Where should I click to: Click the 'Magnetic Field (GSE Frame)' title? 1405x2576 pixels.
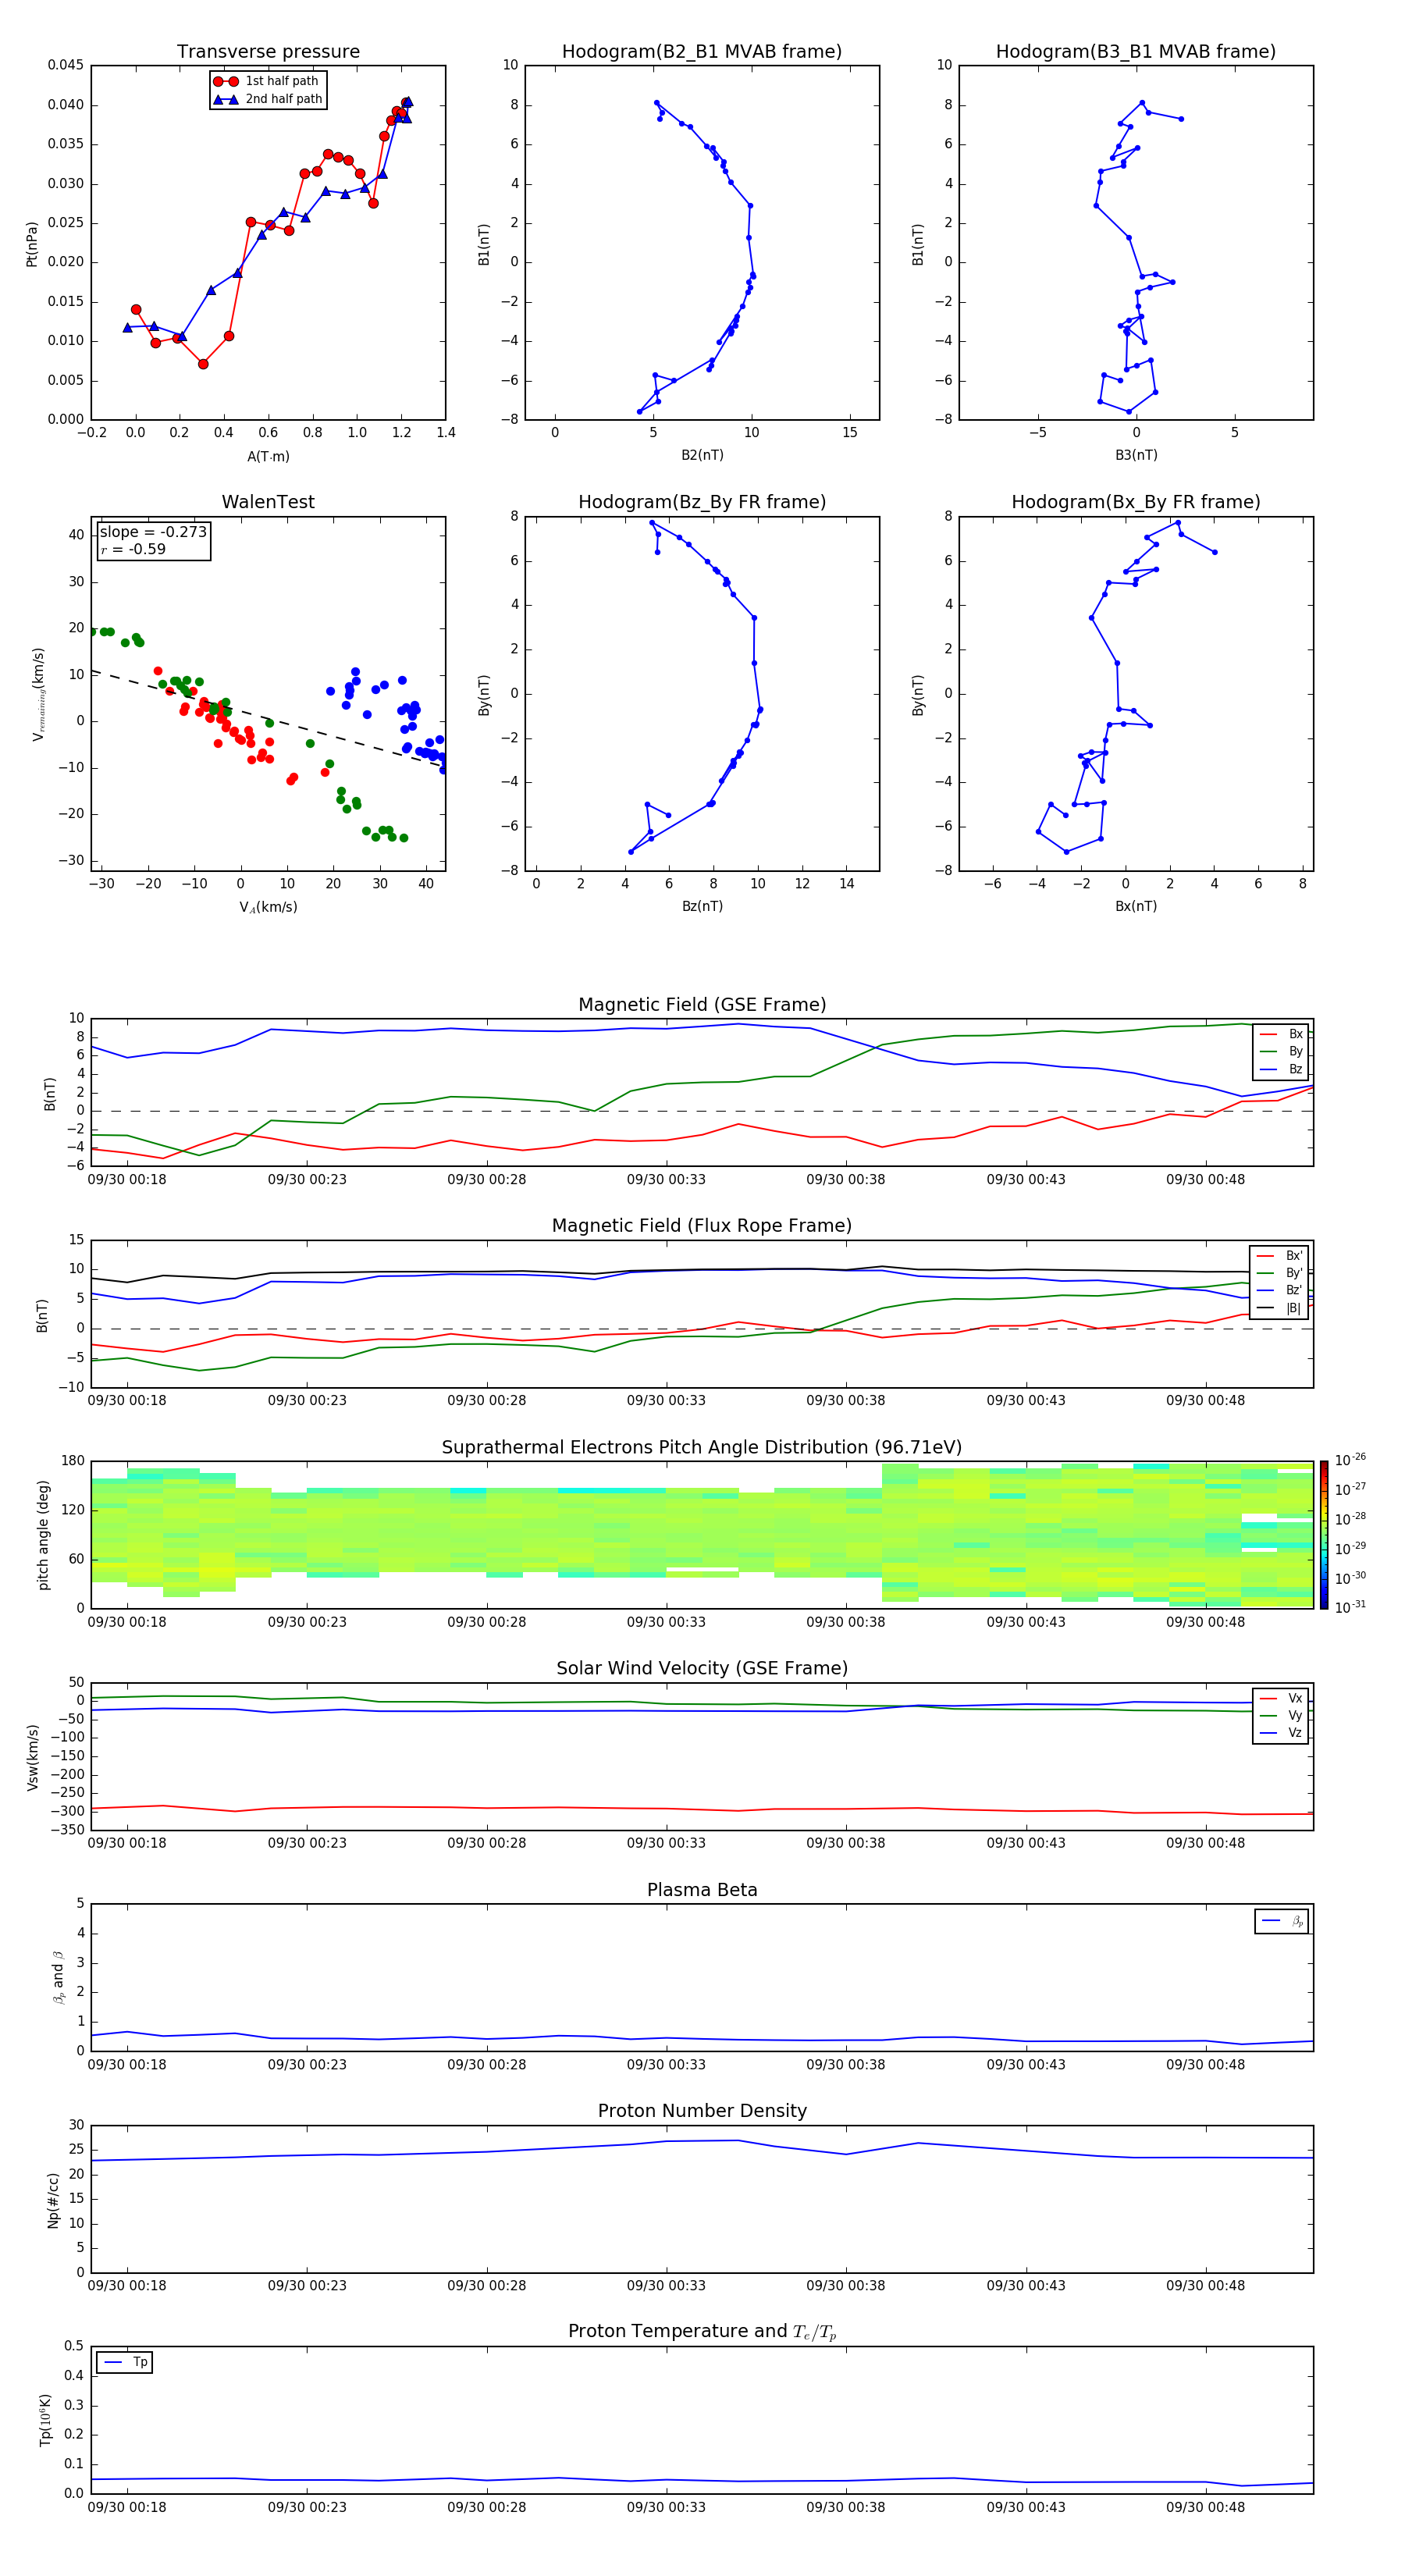[702, 1005]
